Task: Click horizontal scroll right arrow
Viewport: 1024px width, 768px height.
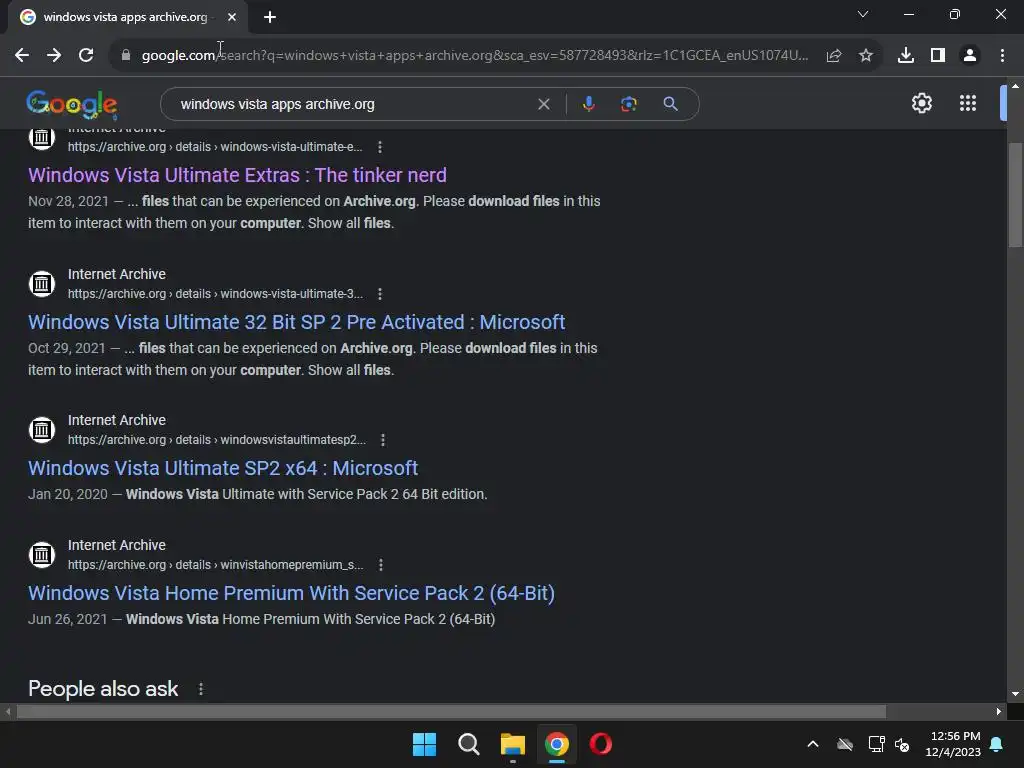Action: [998, 711]
